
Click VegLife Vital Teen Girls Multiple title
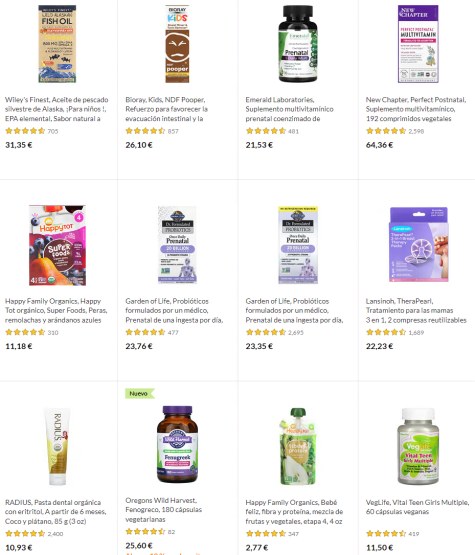[x=417, y=507]
